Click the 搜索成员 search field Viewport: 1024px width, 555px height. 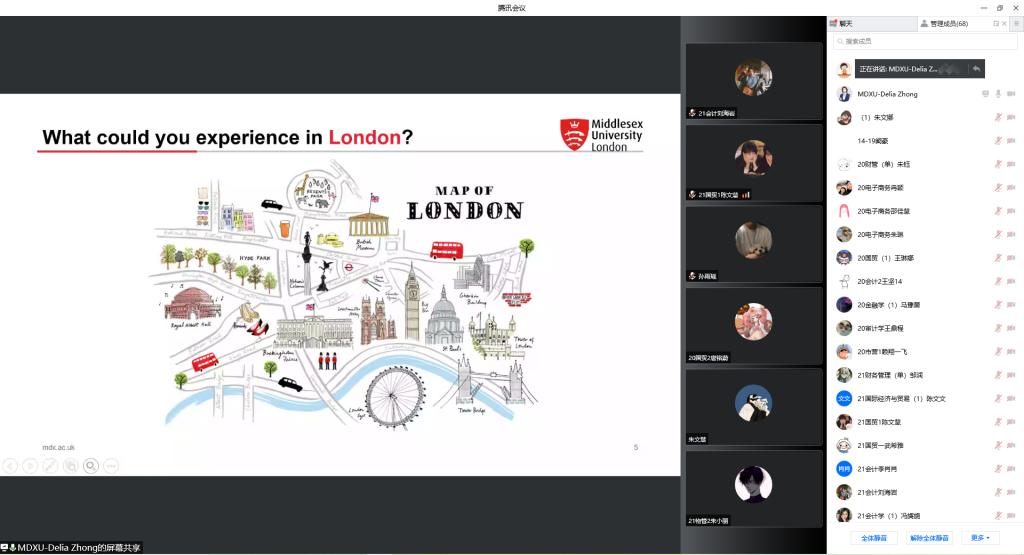click(x=925, y=41)
